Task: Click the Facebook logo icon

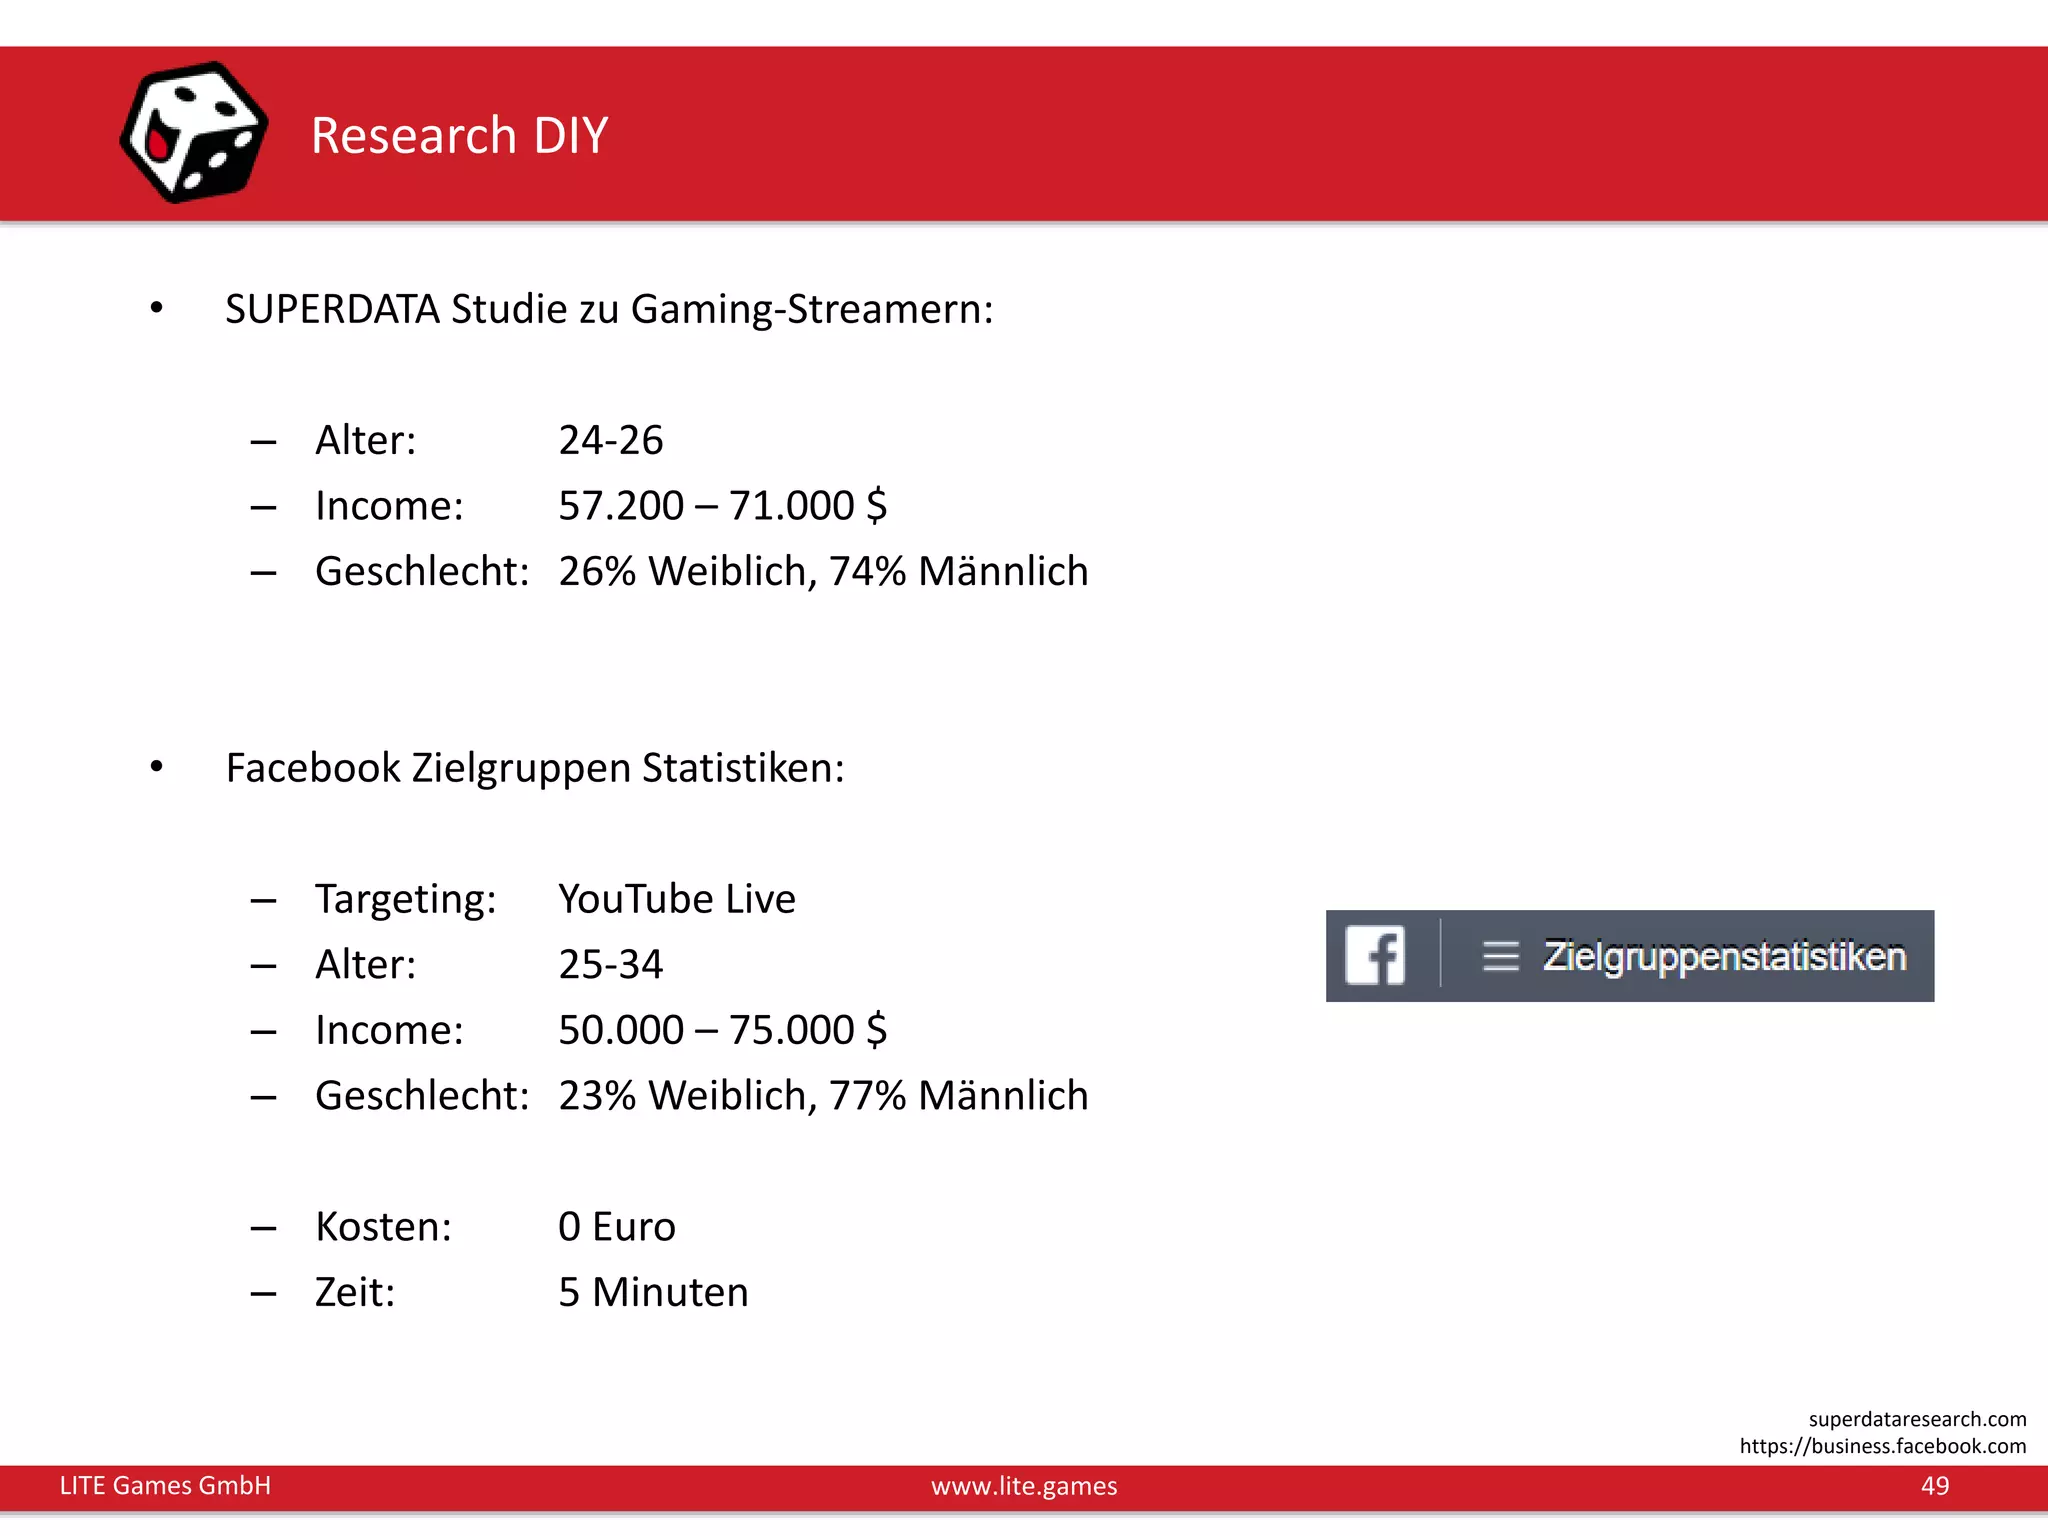Action: [1375, 955]
